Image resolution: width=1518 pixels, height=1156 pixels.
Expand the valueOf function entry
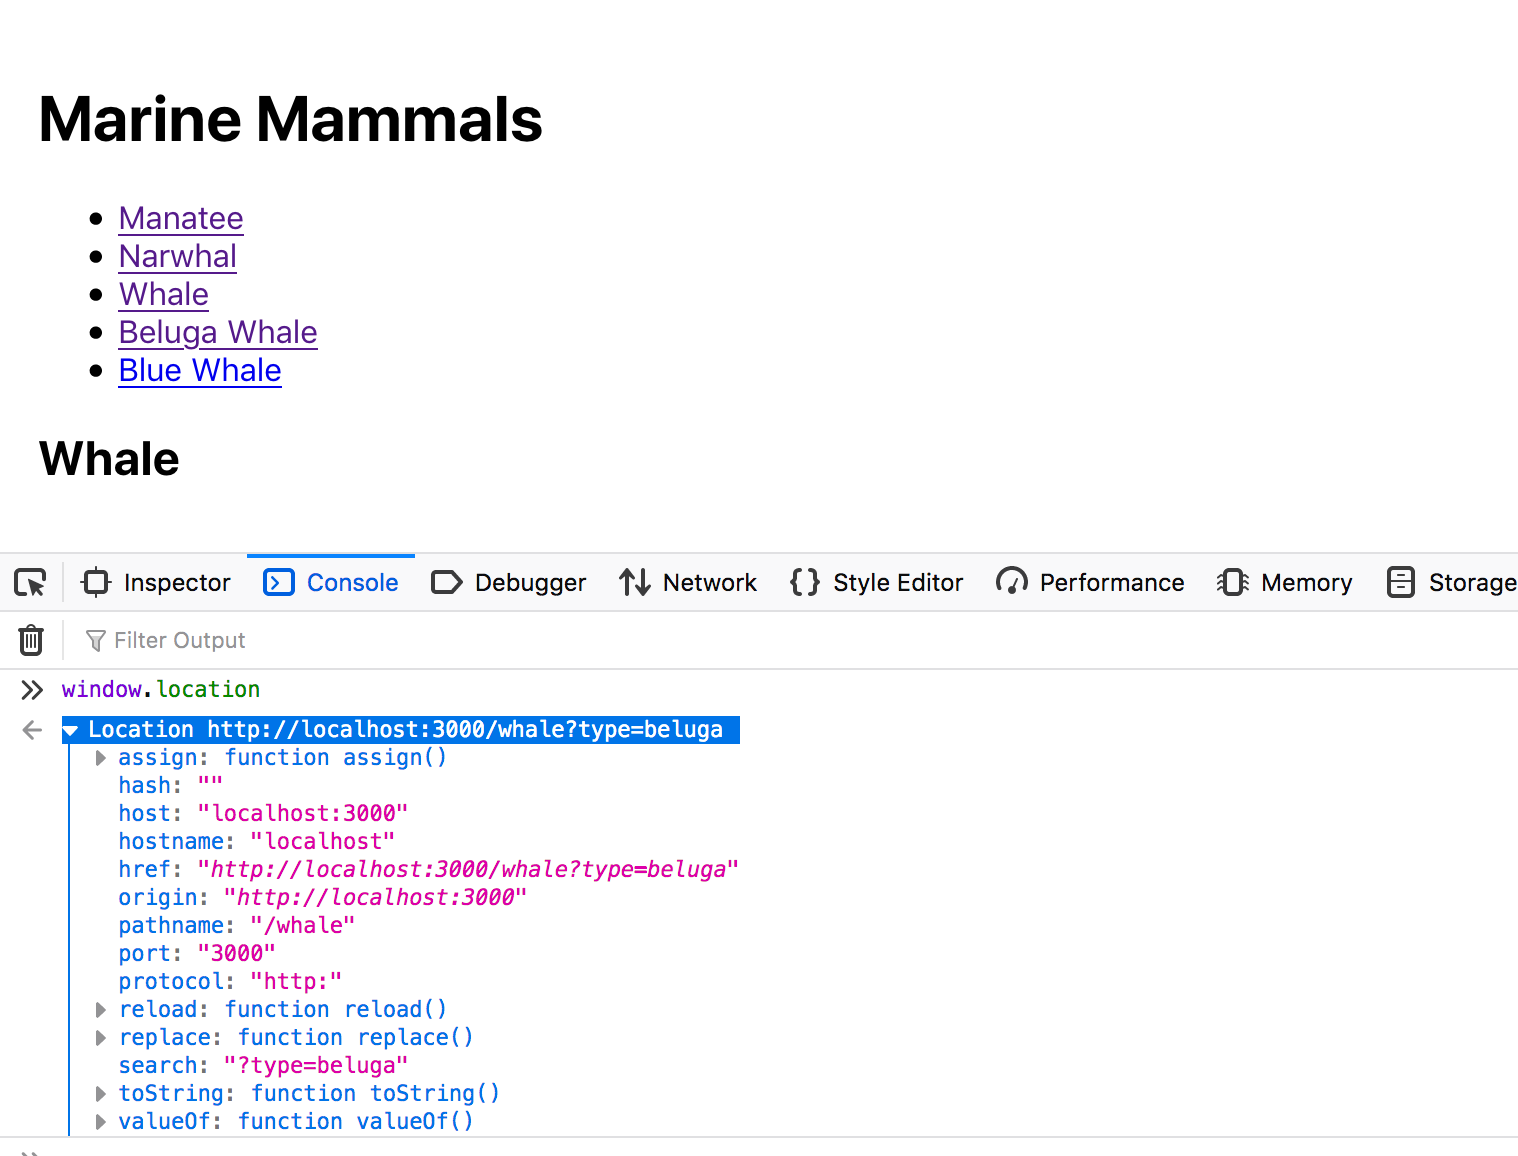click(100, 1122)
